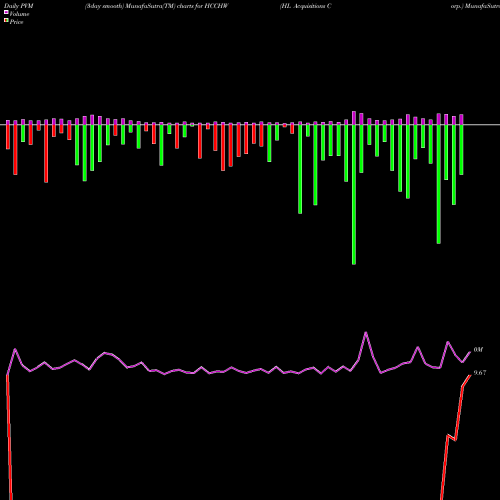Select the 'Price' legend label
The image size is (500, 500).
tap(16, 22)
